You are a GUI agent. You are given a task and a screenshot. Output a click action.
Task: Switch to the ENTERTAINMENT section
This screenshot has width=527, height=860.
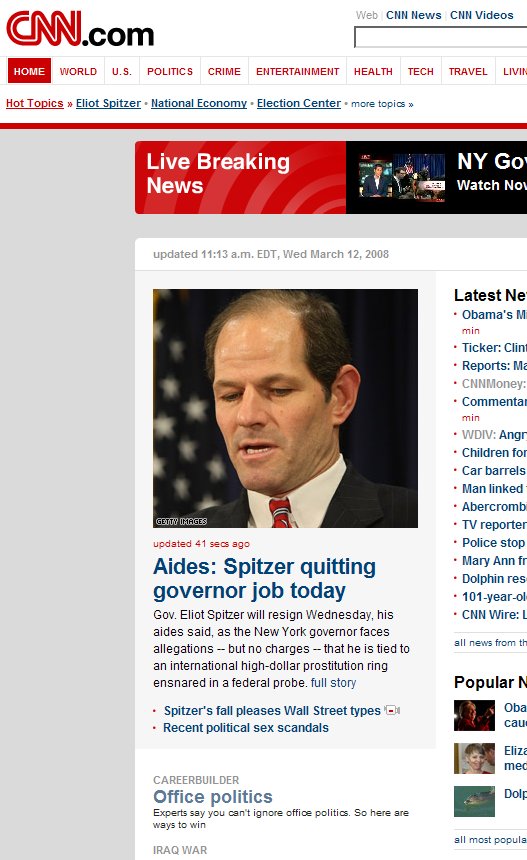(297, 71)
